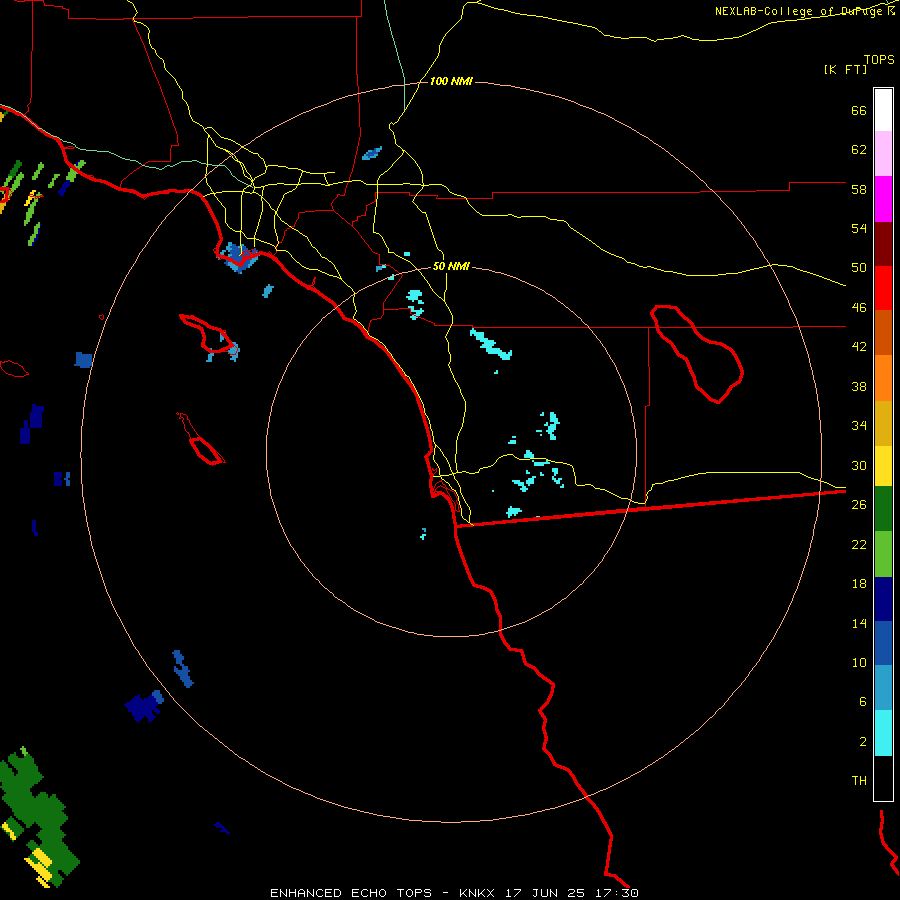The image size is (900, 900).
Task: Click the white swatch in the tops legend
Action: point(883,110)
